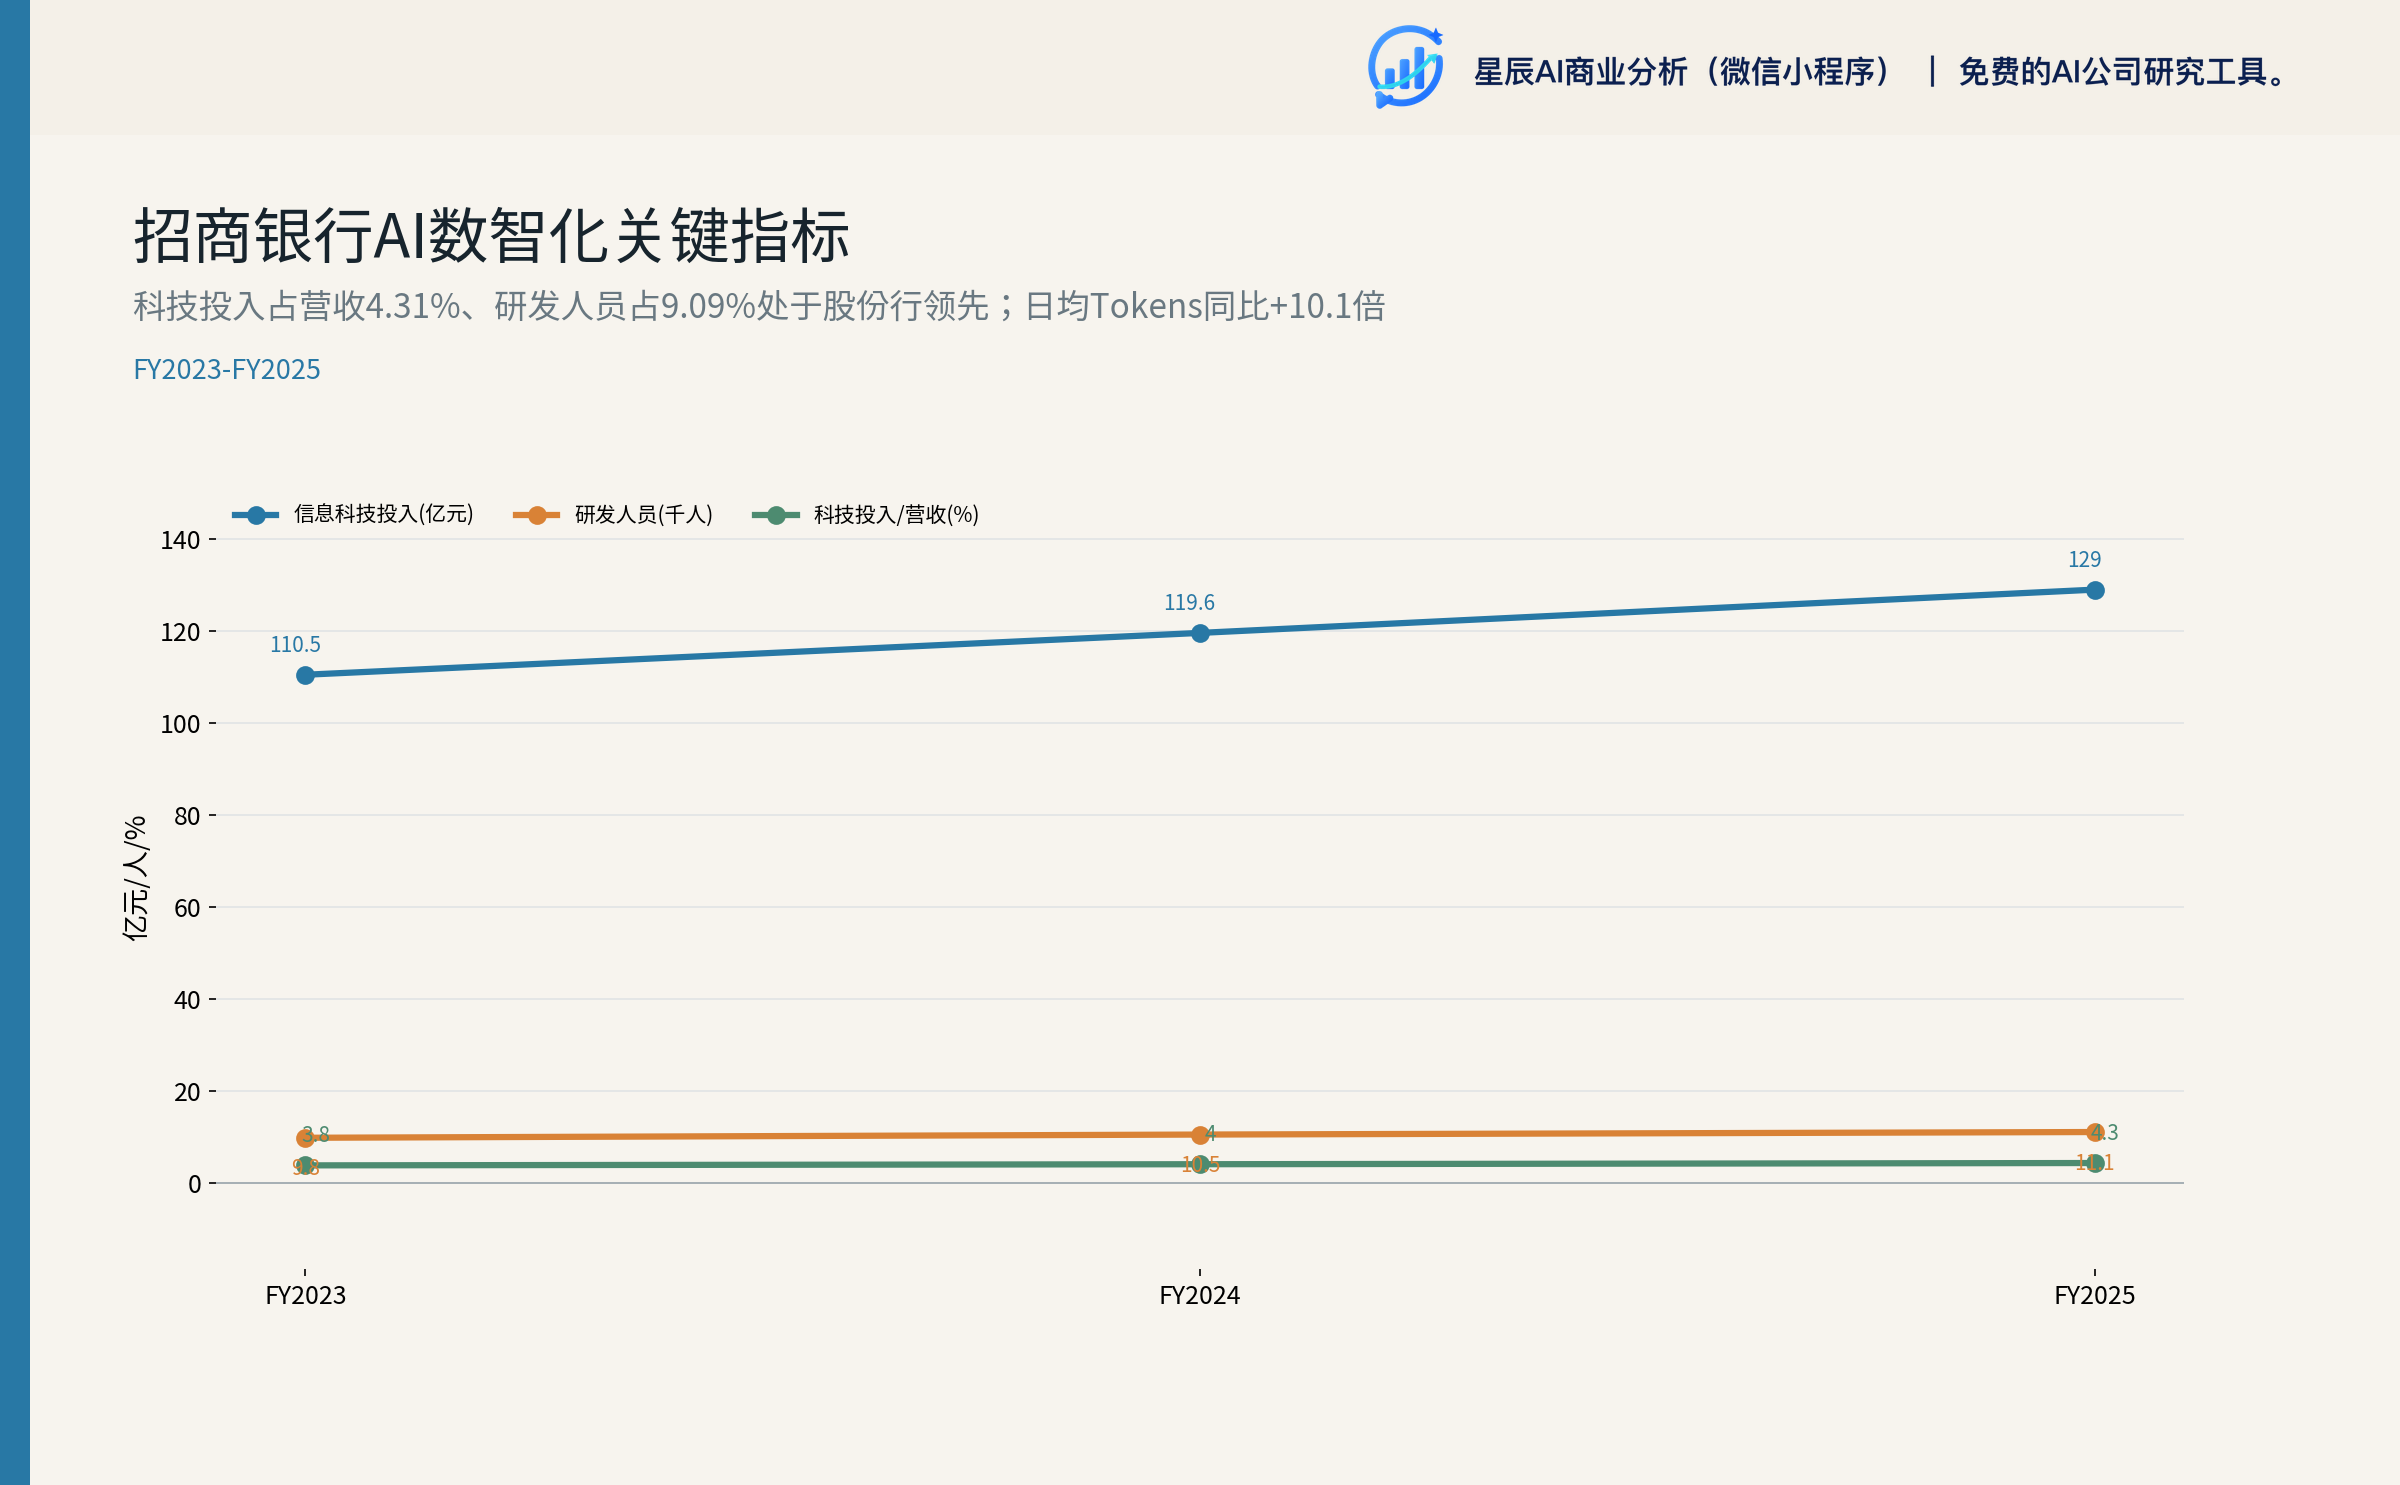The image size is (2400, 1485).
Task: Click the FY2023 x-axis label
Action: click(306, 1295)
